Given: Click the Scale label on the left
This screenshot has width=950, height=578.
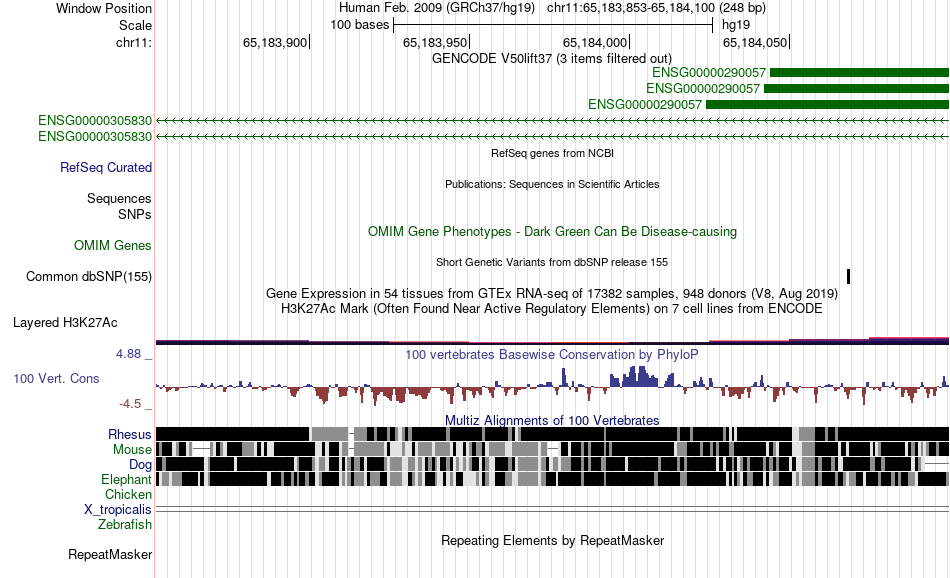Looking at the screenshot, I should [135, 25].
